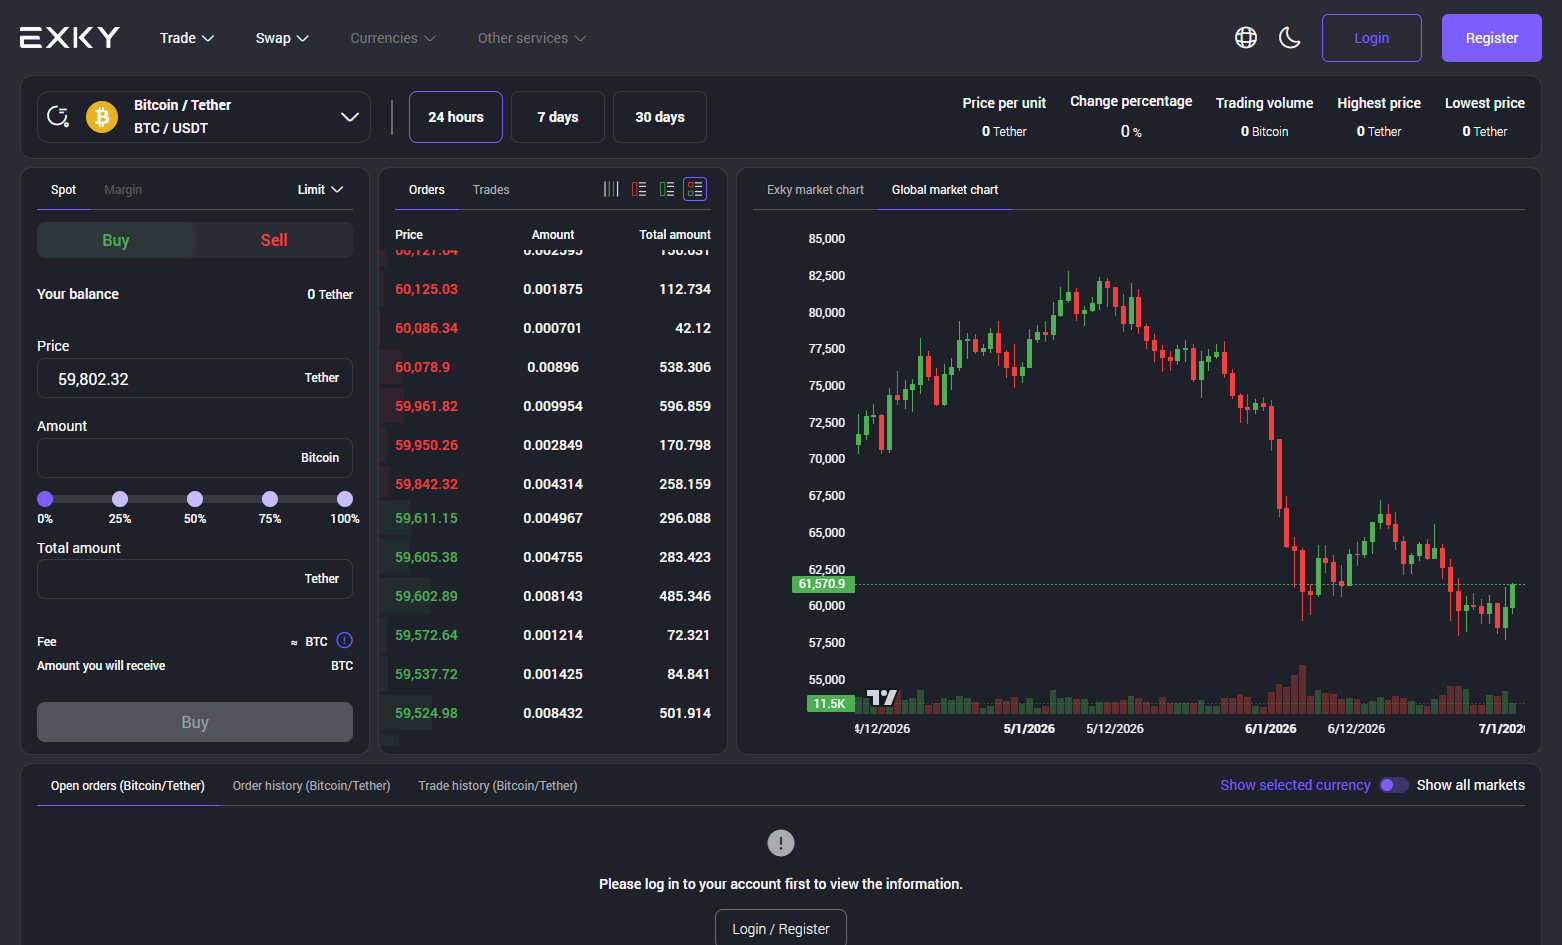Focus the Price input field
The width and height of the screenshot is (1562, 945).
pyautogui.click(x=195, y=378)
